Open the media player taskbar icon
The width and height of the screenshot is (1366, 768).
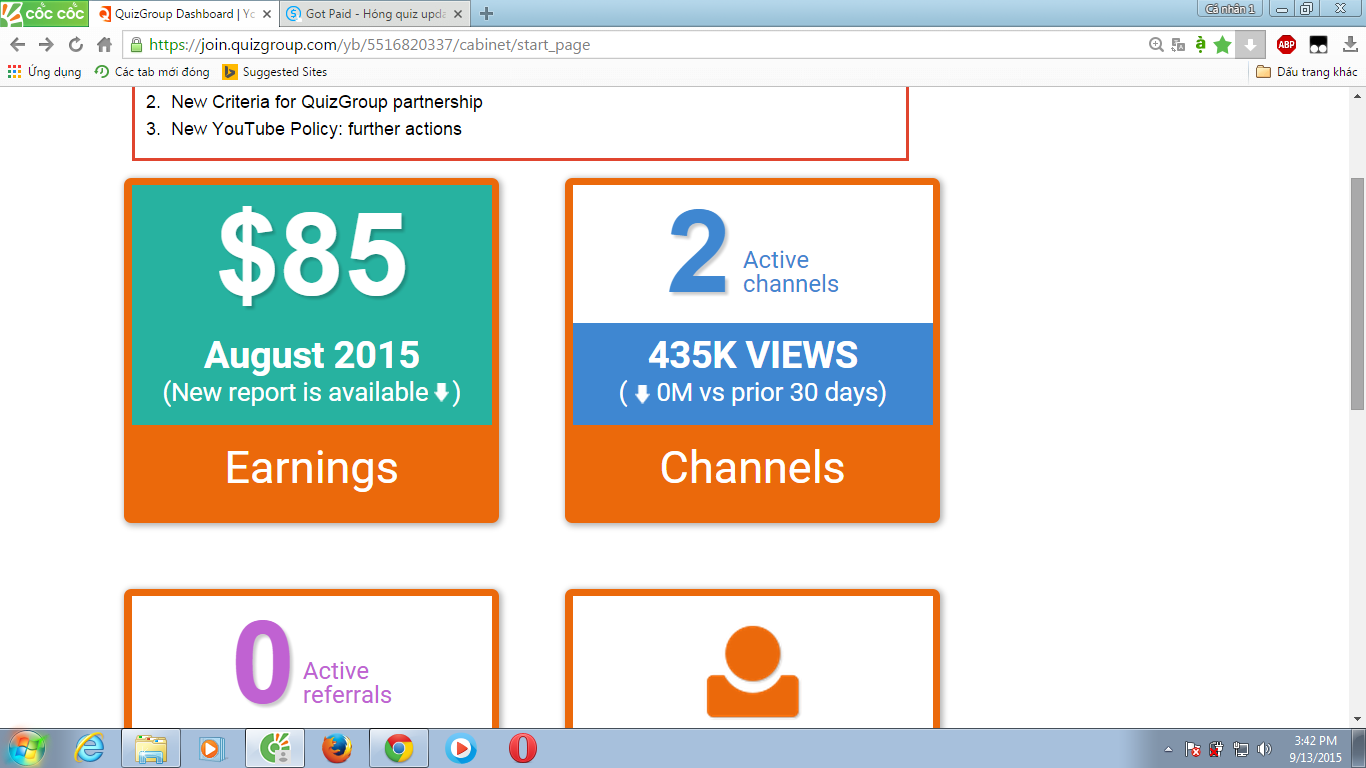[x=213, y=748]
